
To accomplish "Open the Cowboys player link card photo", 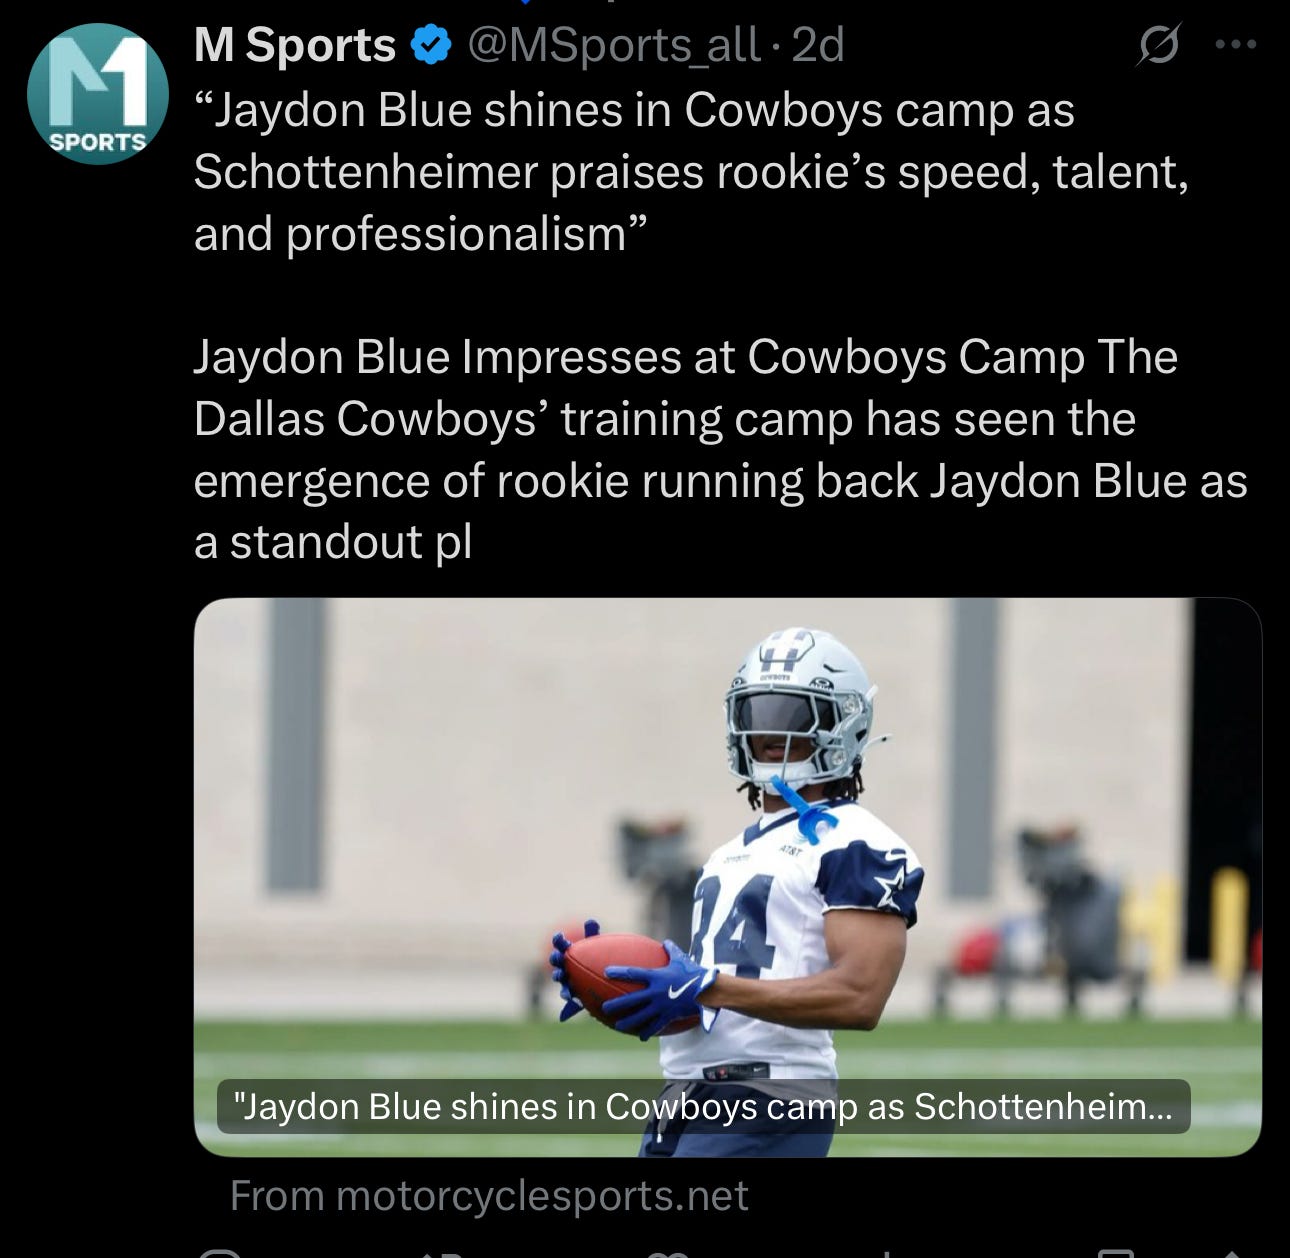I will [727, 877].
